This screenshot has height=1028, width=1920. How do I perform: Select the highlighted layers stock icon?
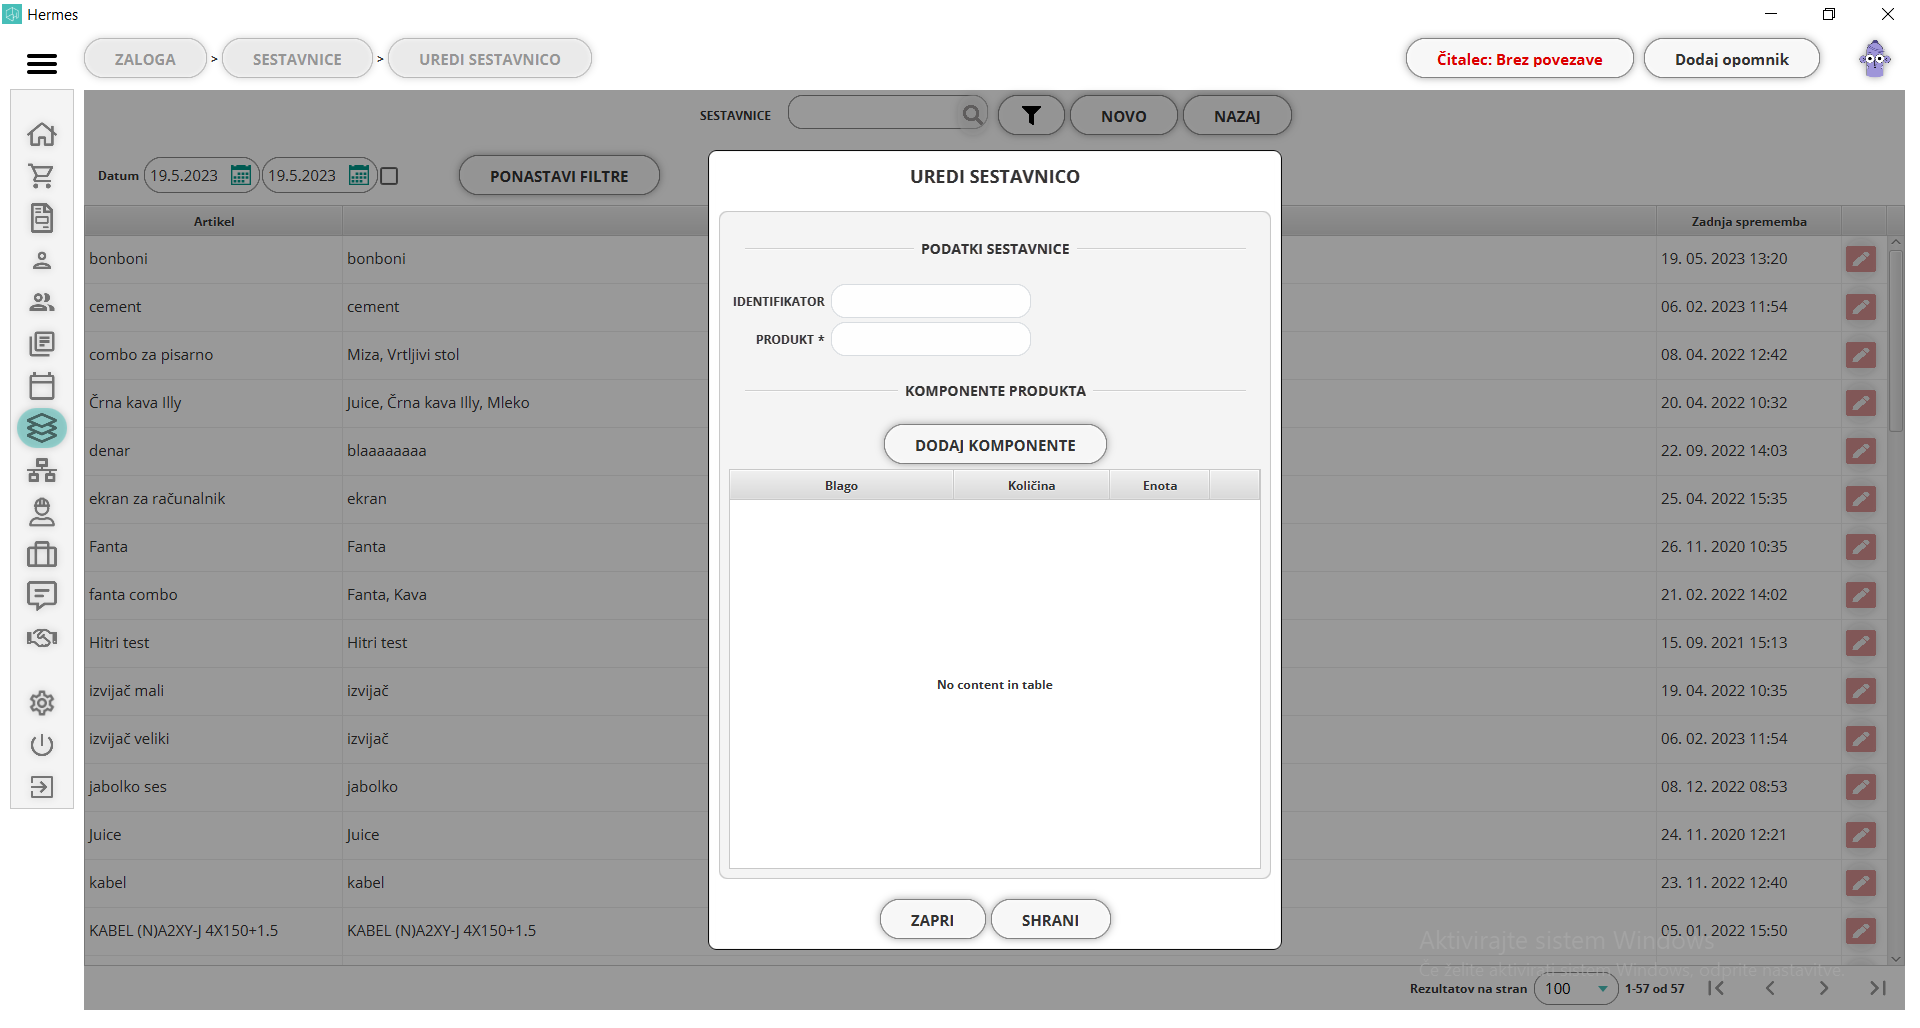(42, 428)
